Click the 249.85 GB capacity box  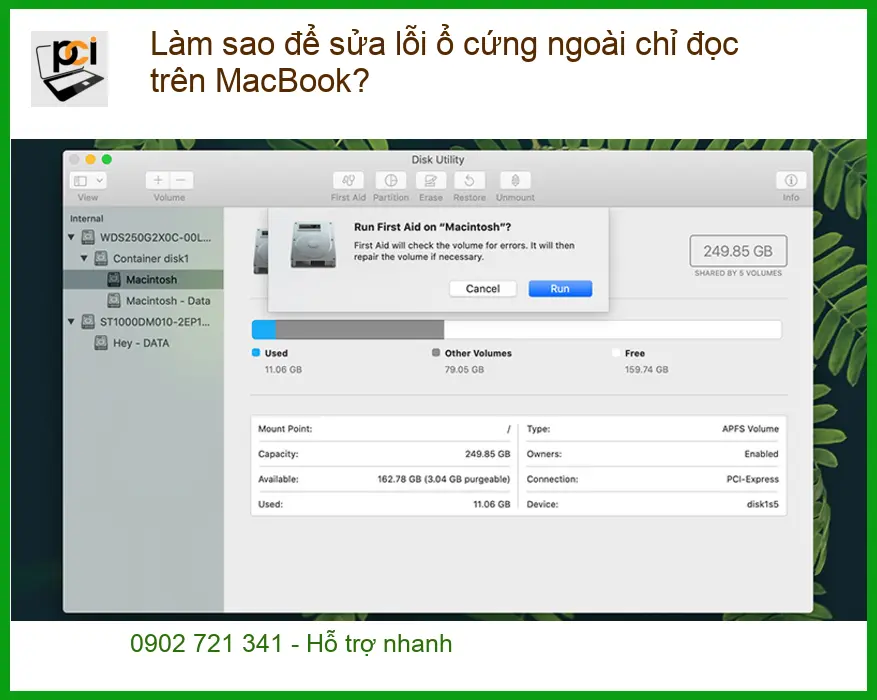(738, 251)
